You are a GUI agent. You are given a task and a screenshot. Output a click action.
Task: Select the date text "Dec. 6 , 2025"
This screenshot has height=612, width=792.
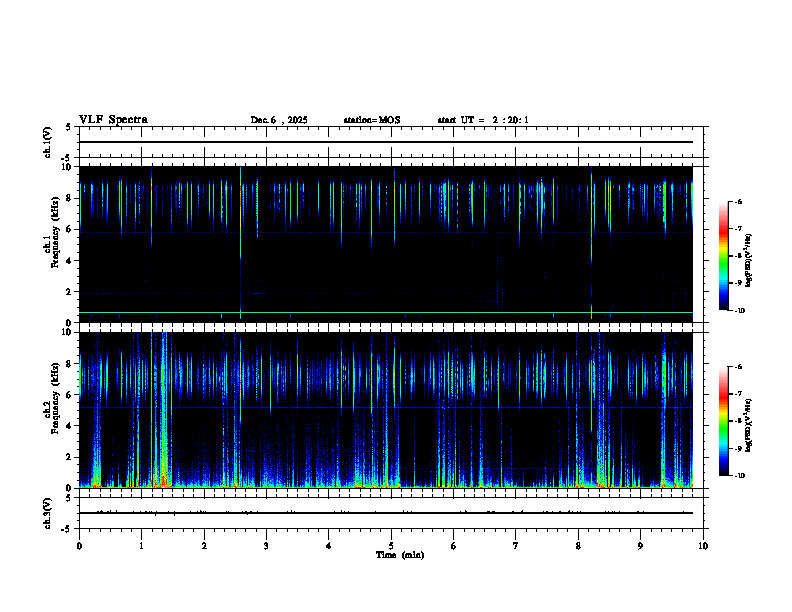click(x=279, y=120)
